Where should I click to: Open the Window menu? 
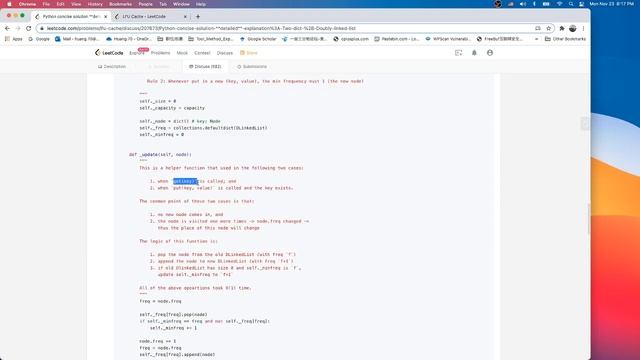pos(181,4)
